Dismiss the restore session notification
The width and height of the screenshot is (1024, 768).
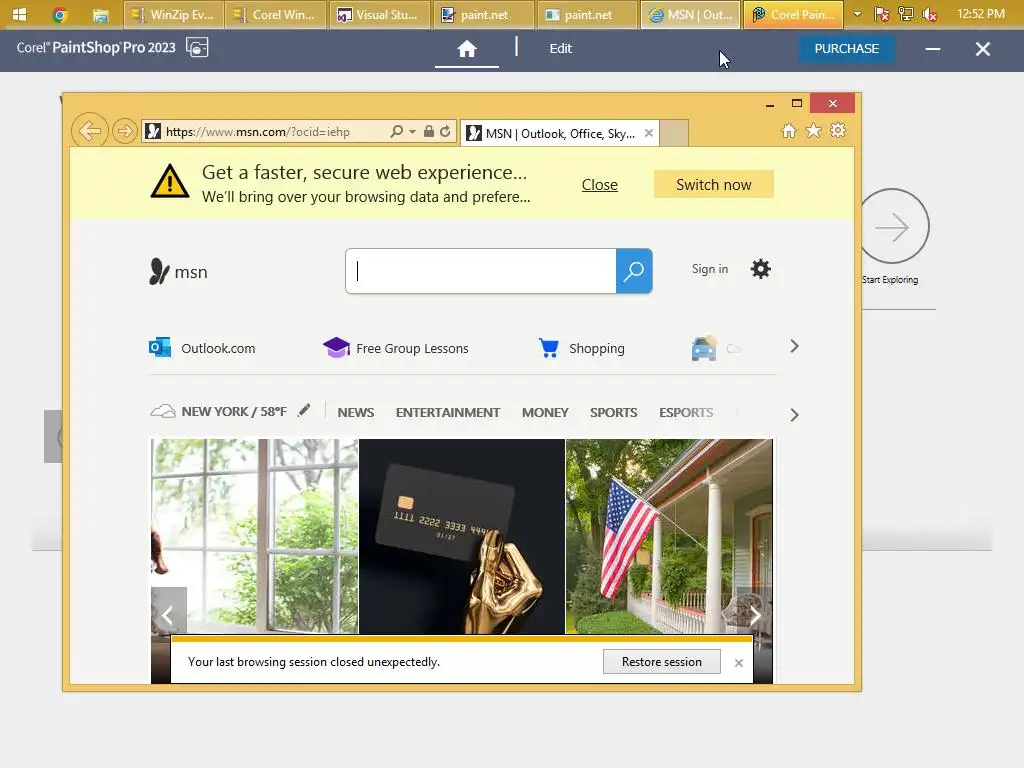[739, 663]
